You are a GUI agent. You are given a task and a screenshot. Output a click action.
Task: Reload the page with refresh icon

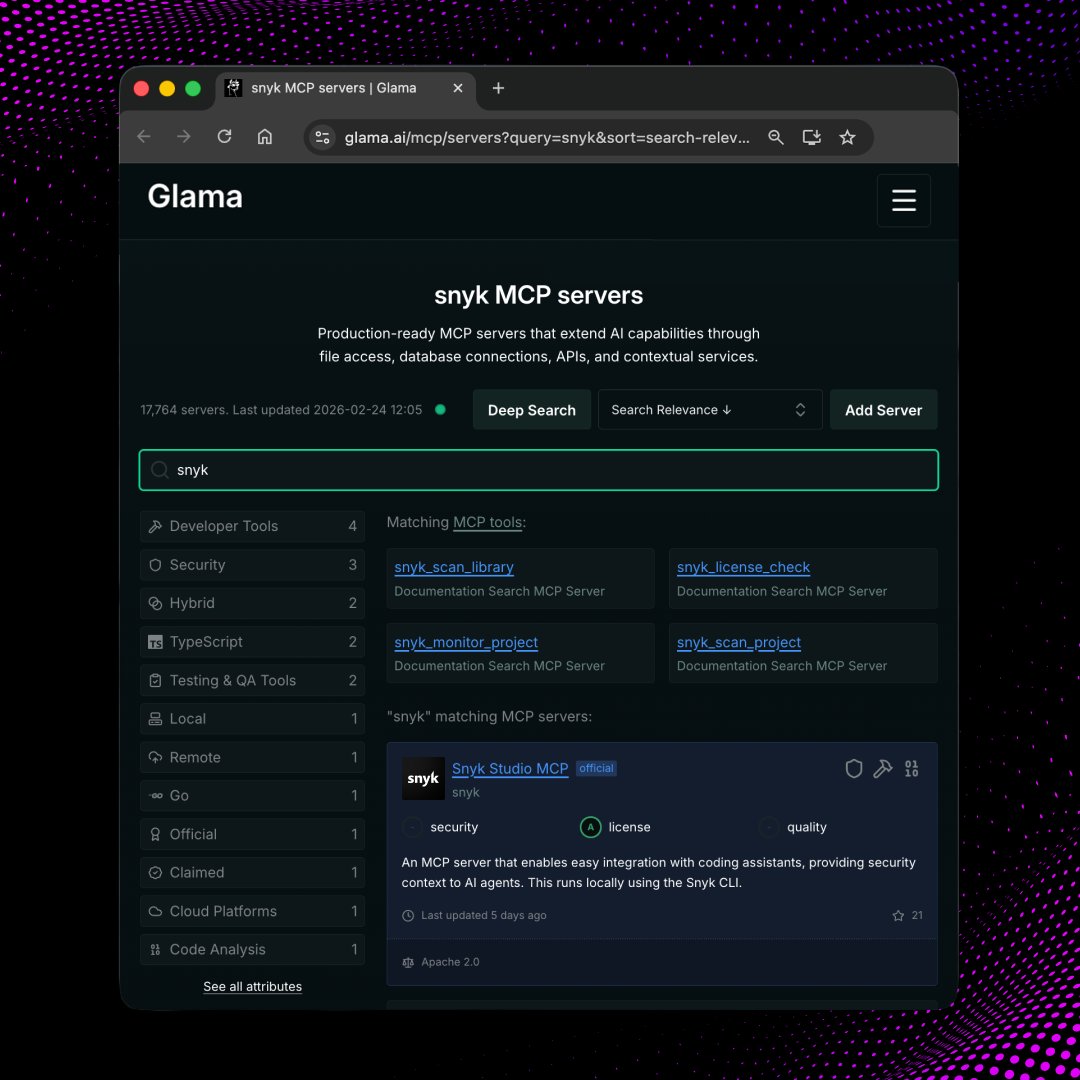click(x=225, y=136)
